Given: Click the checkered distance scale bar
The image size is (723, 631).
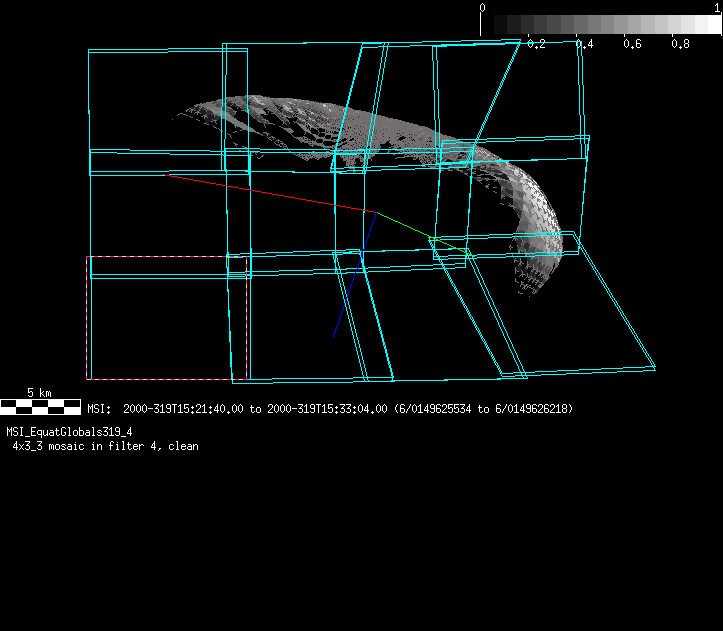Looking at the screenshot, I should (40, 407).
